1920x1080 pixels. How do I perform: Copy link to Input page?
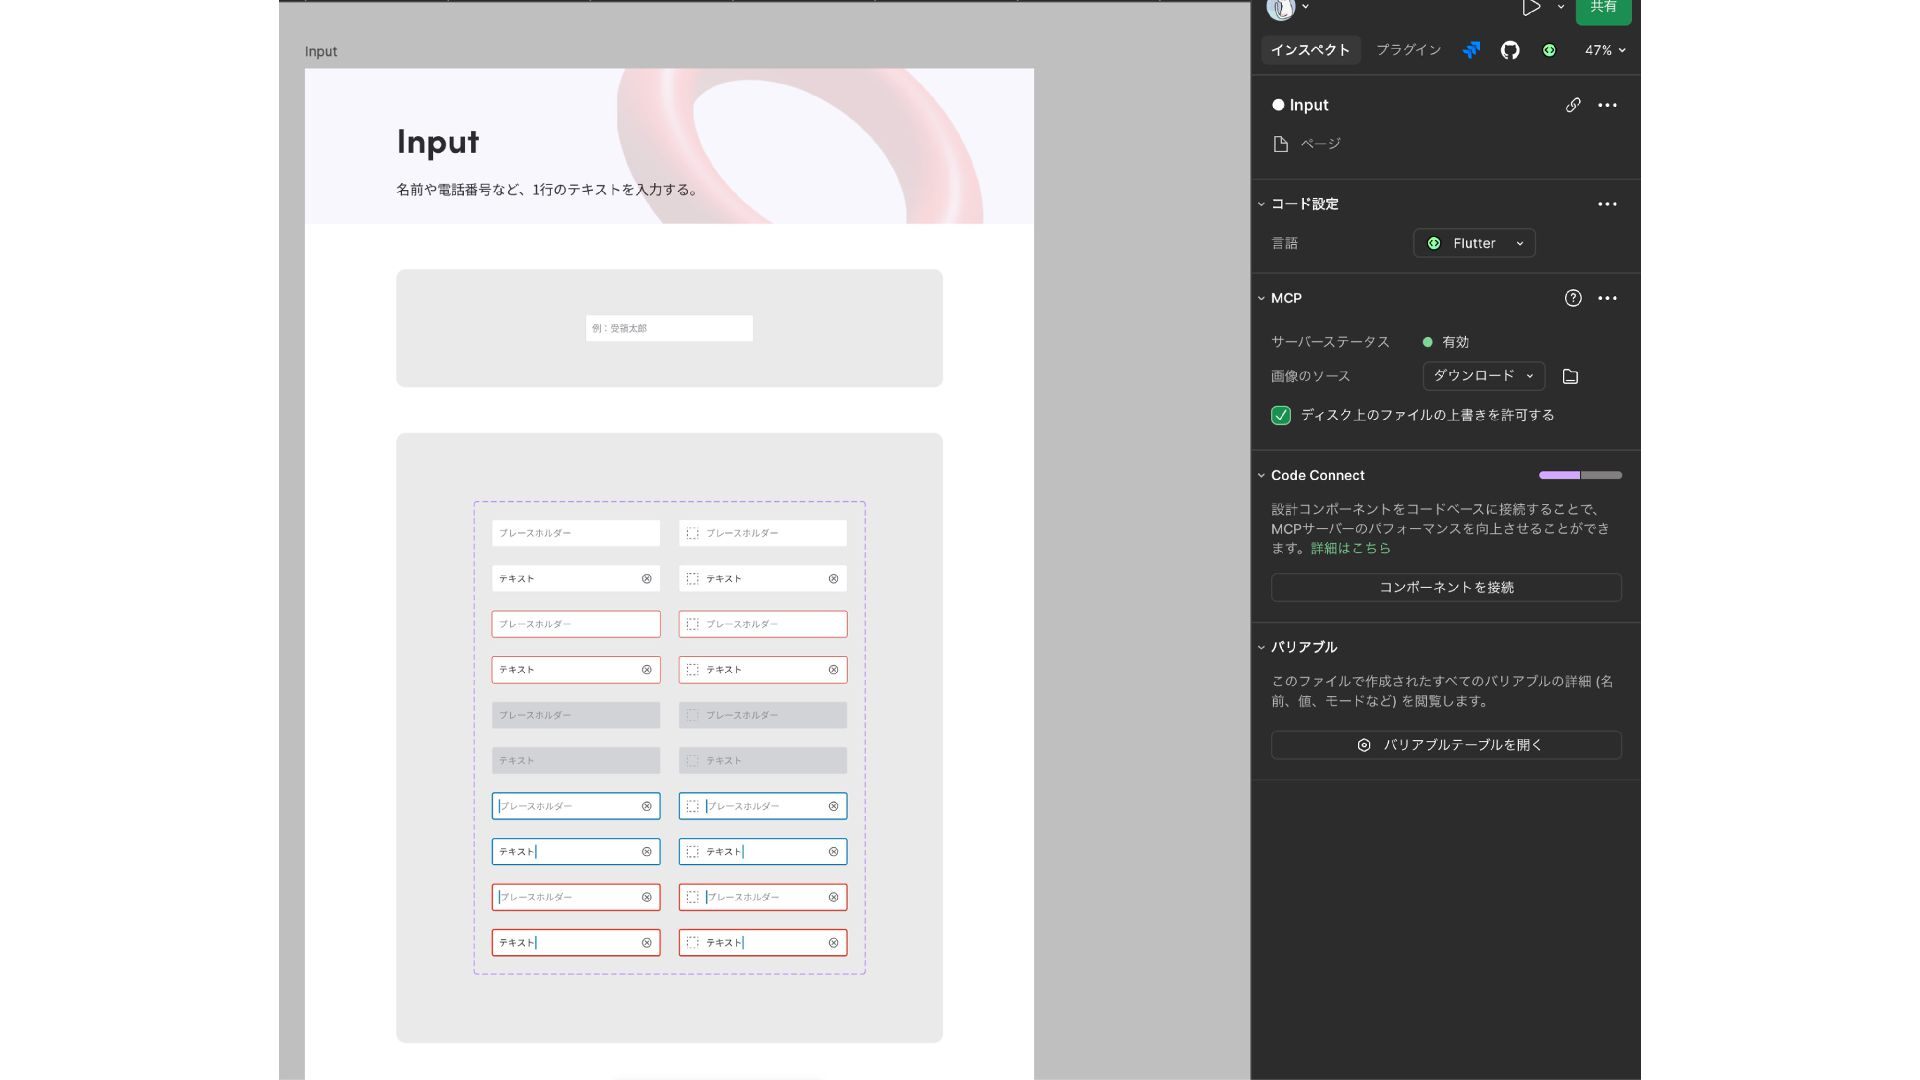click(x=1573, y=105)
